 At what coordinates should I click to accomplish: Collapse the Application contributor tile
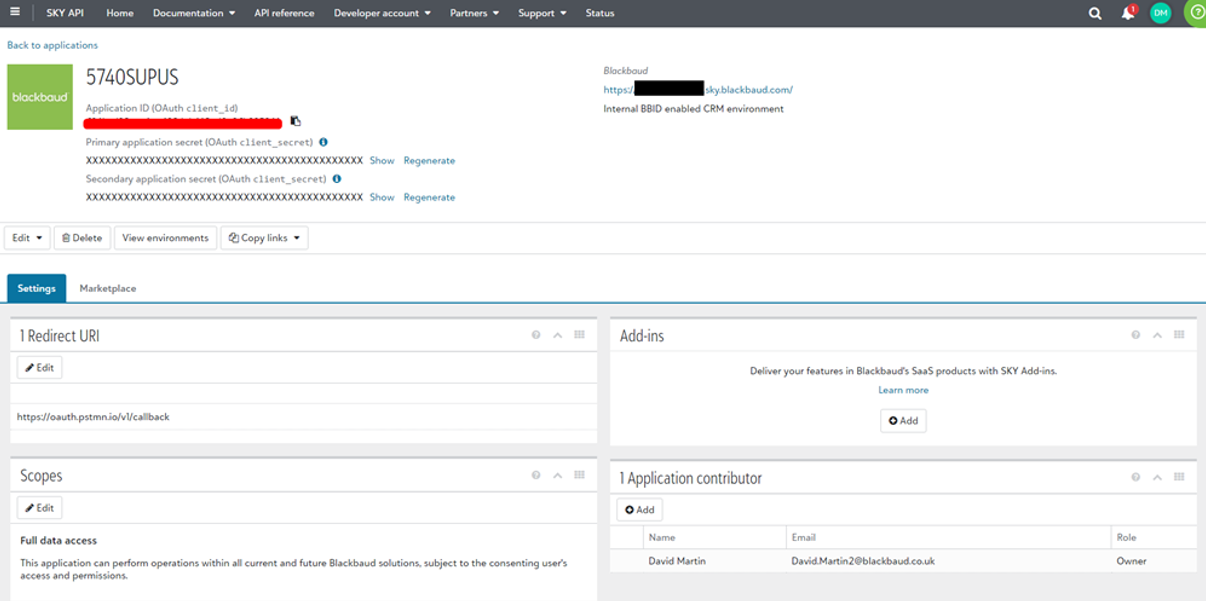(x=1157, y=477)
